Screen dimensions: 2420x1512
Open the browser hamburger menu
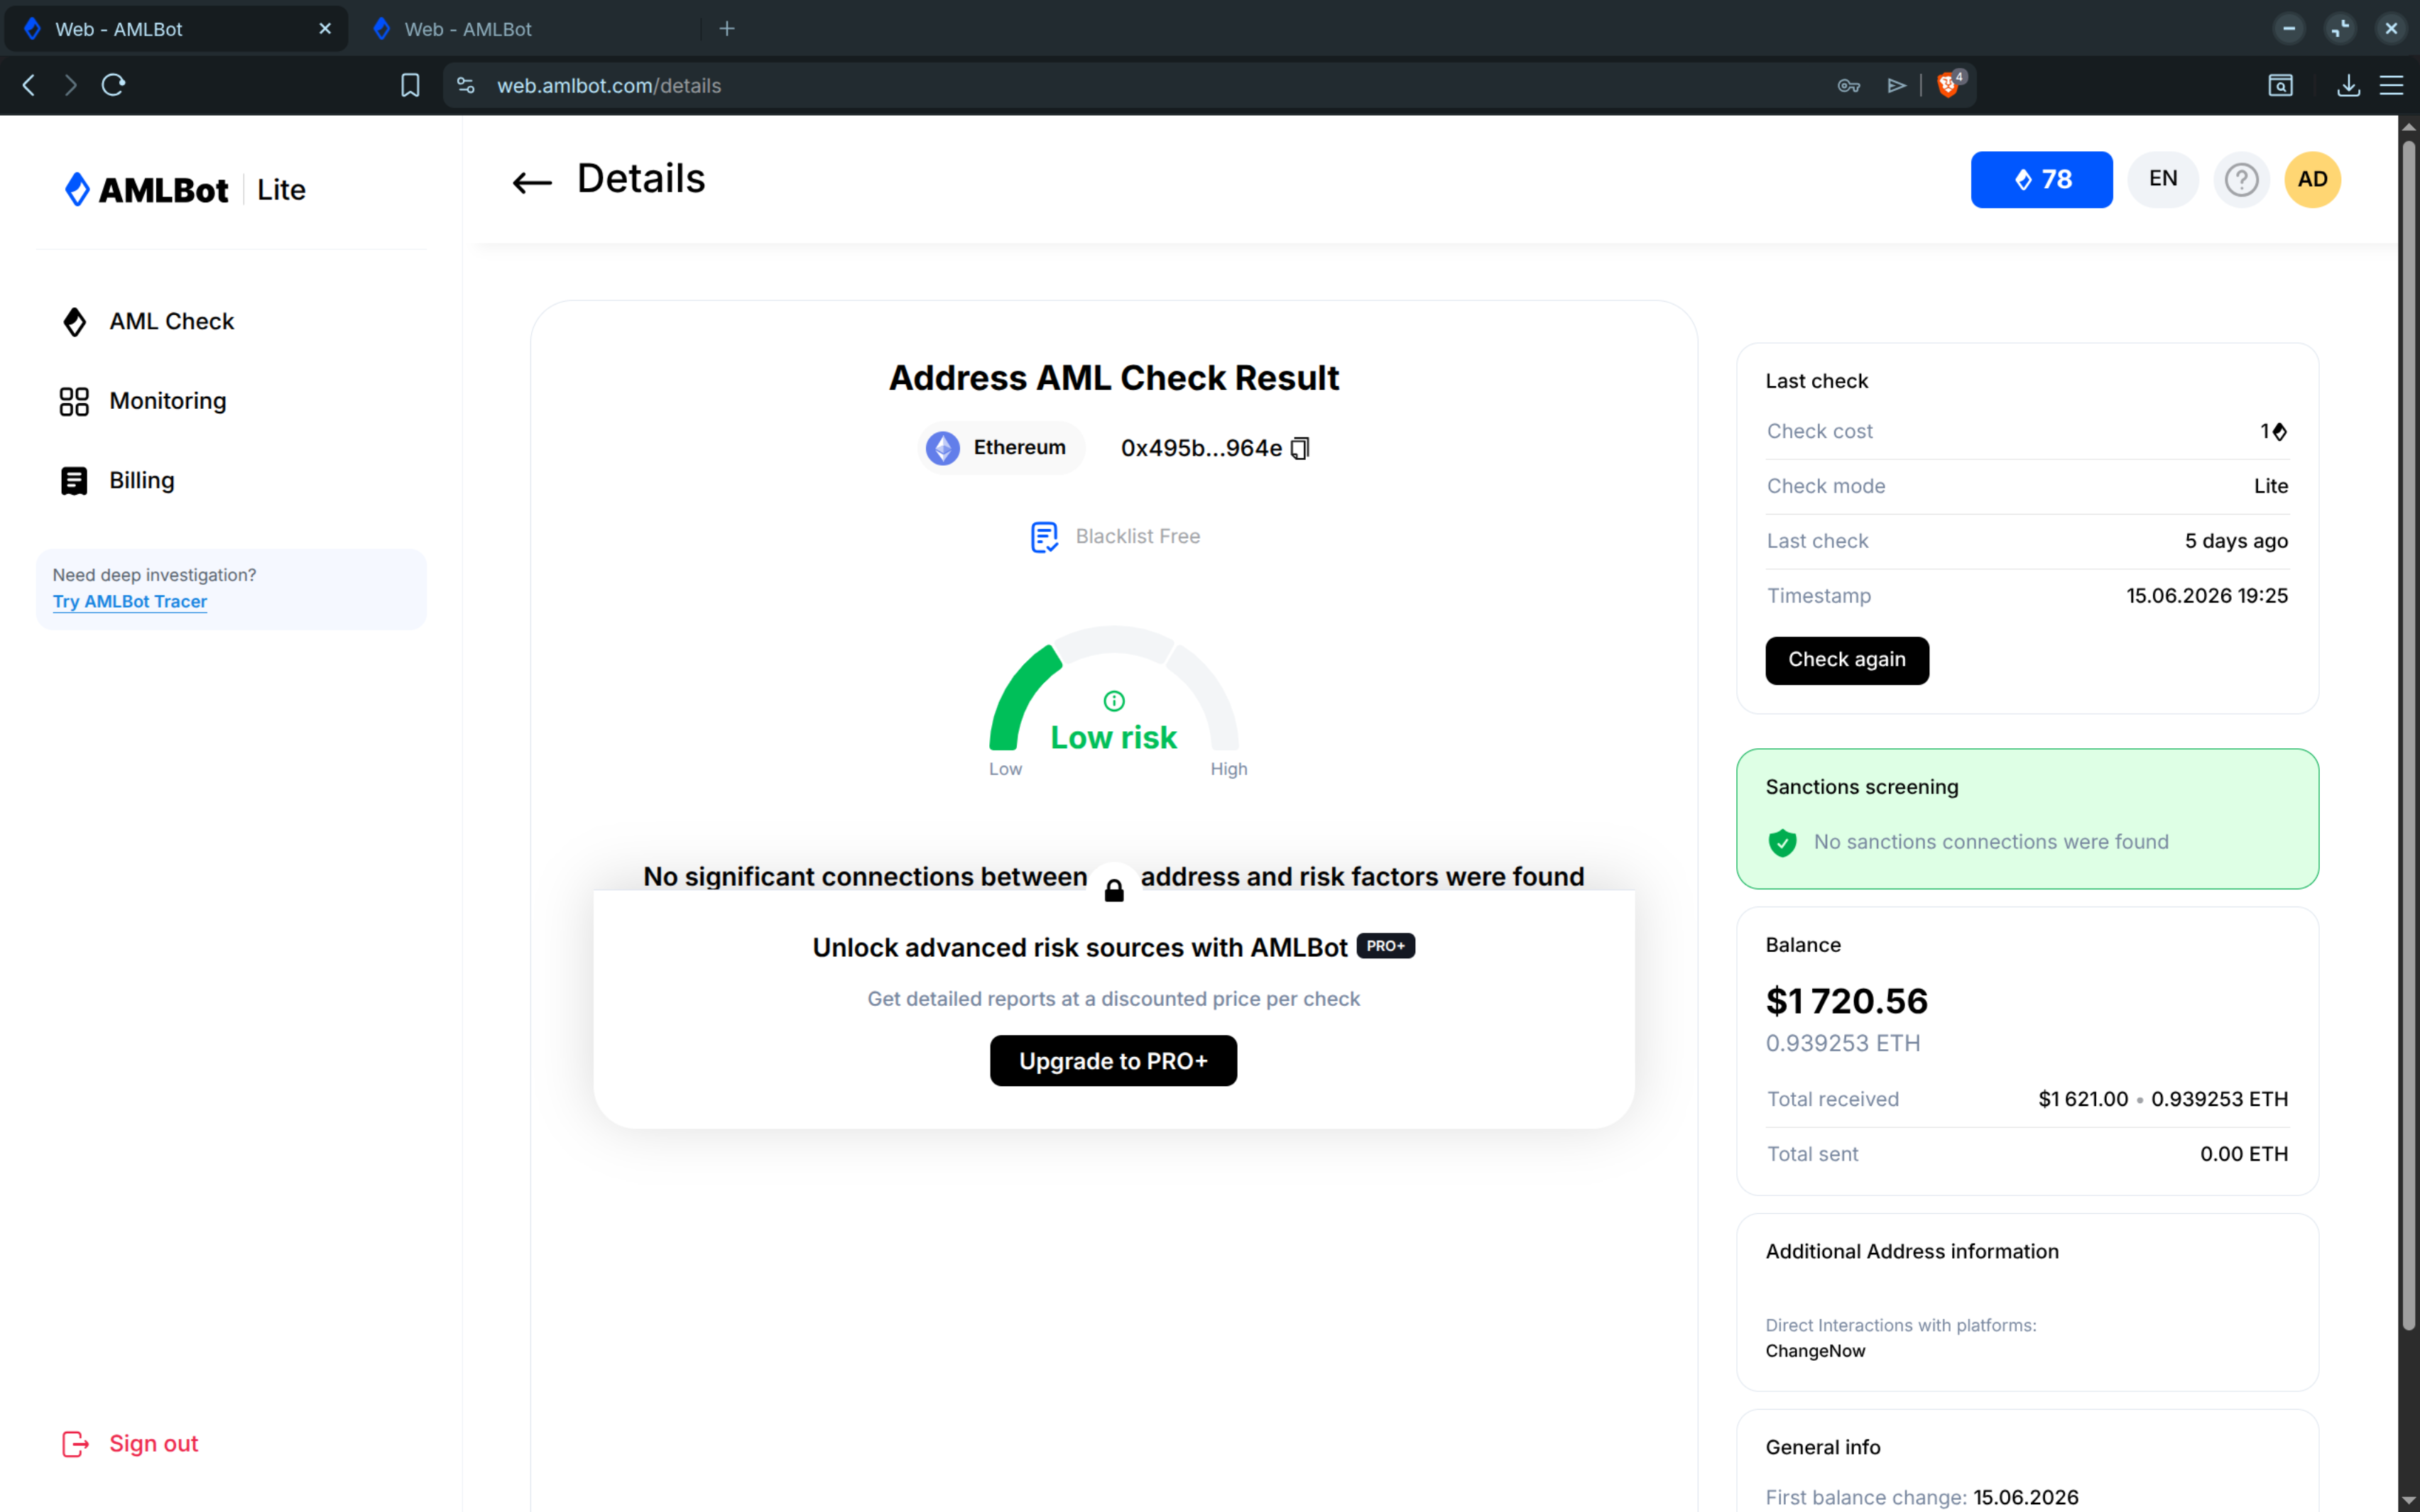pyautogui.click(x=2391, y=85)
